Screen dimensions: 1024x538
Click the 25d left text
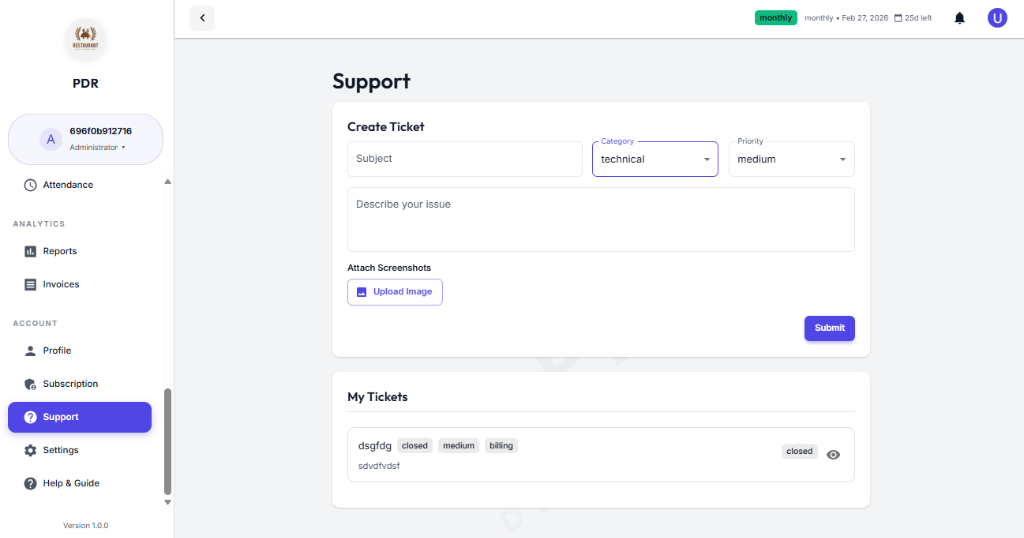point(918,18)
